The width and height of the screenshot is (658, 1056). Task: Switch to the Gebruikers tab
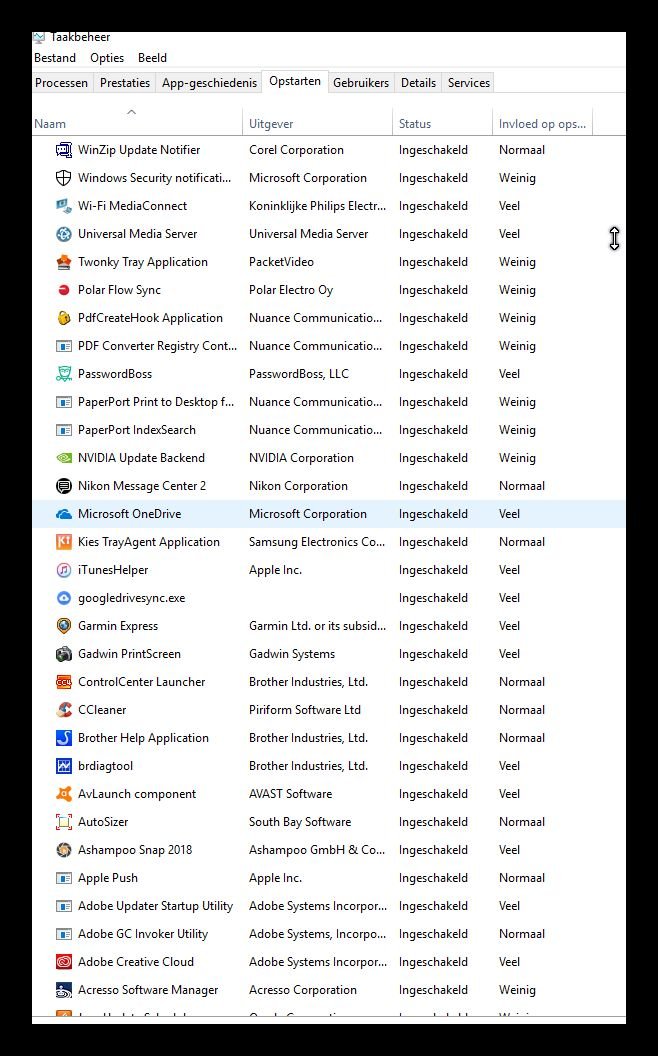(361, 83)
